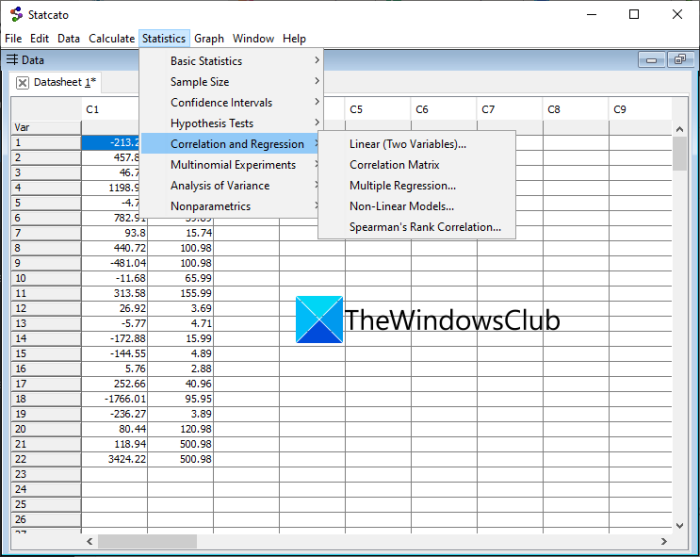
Task: Expand Basic Statistics submenu
Action: (230, 61)
